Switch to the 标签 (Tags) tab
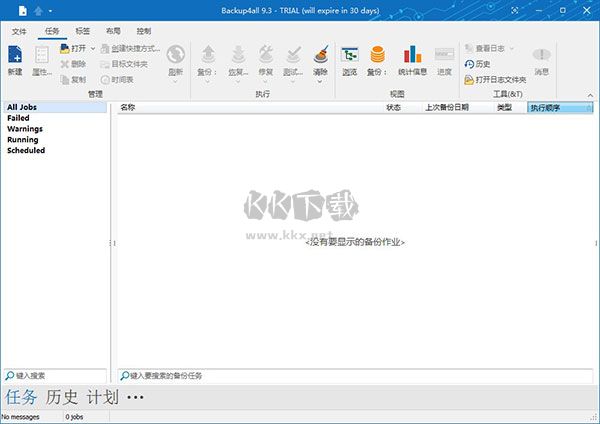 tap(83, 31)
